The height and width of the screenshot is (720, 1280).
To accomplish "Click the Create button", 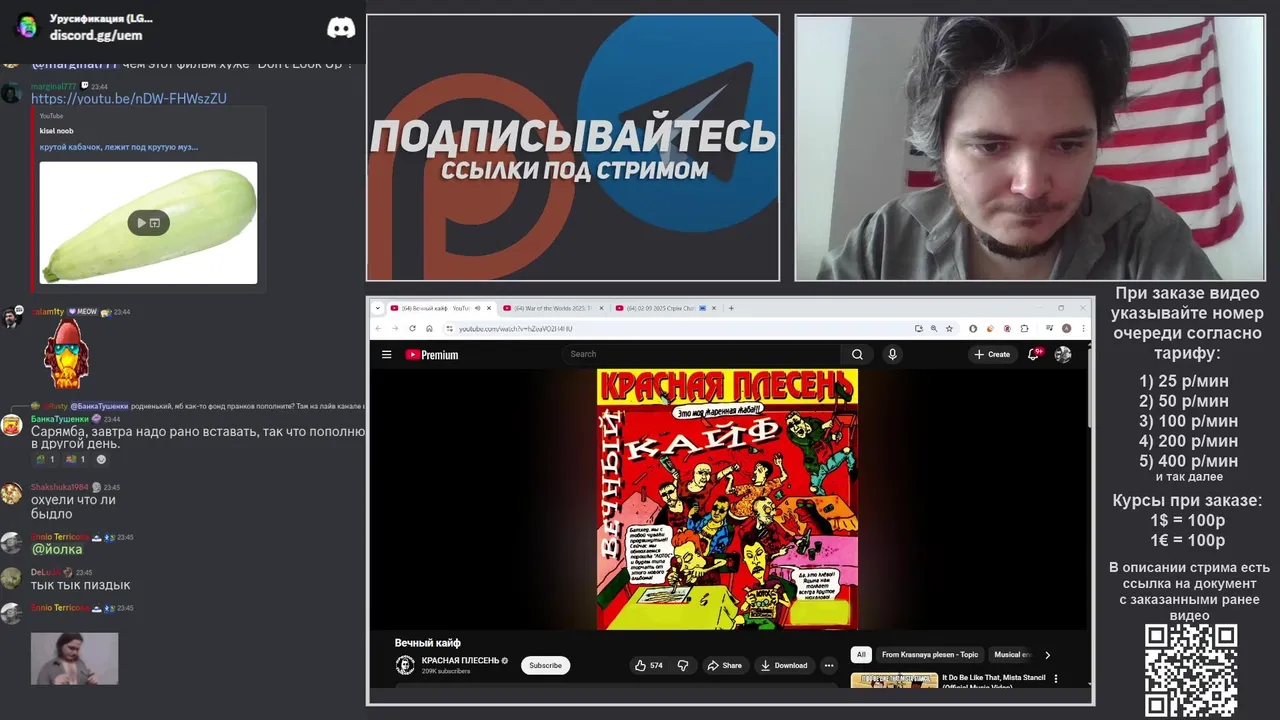I will pos(992,354).
